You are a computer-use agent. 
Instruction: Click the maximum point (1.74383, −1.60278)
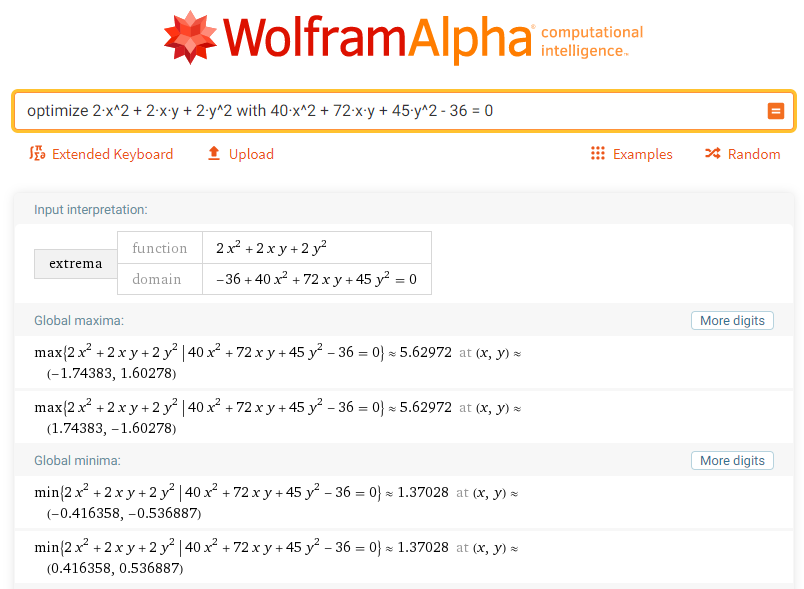[x=111, y=428]
